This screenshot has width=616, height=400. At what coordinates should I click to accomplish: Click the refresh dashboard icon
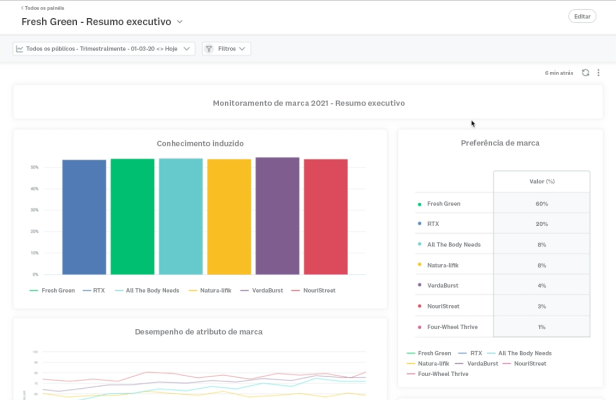click(x=586, y=73)
